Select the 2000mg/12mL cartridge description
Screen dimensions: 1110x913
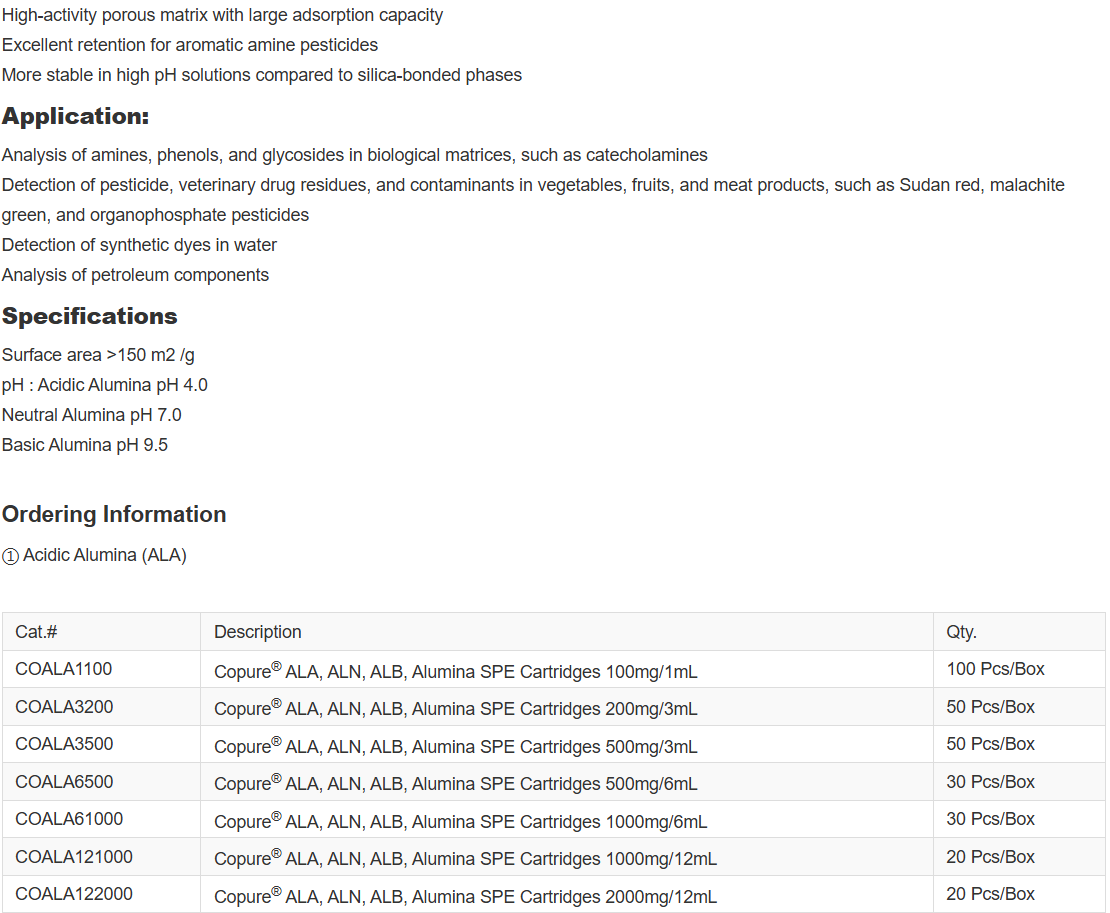point(465,896)
